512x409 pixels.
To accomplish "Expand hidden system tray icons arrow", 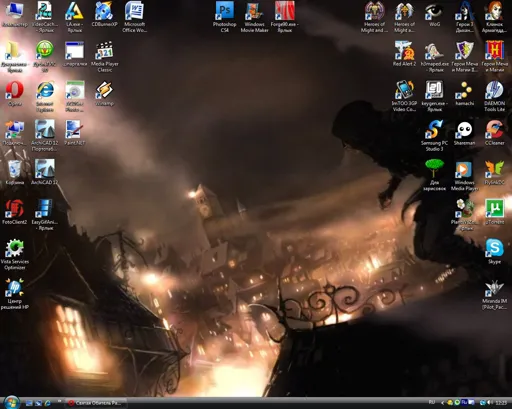I will click(x=443, y=403).
